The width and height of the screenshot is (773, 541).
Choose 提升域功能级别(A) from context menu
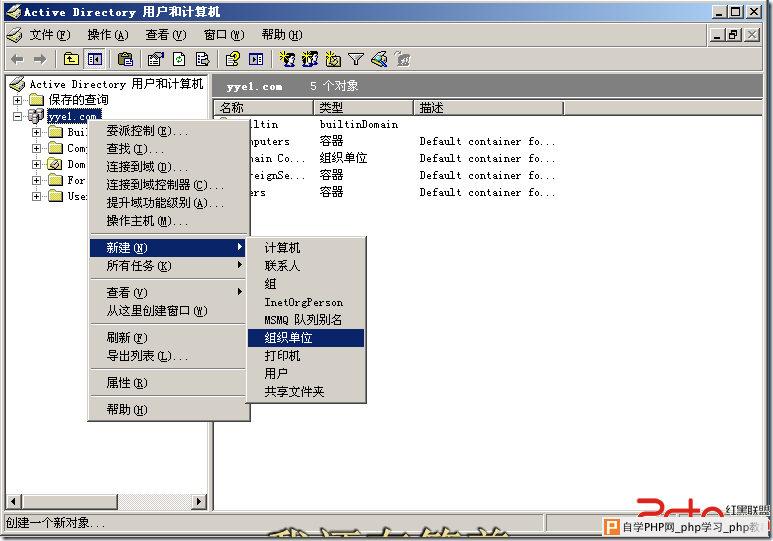168,203
